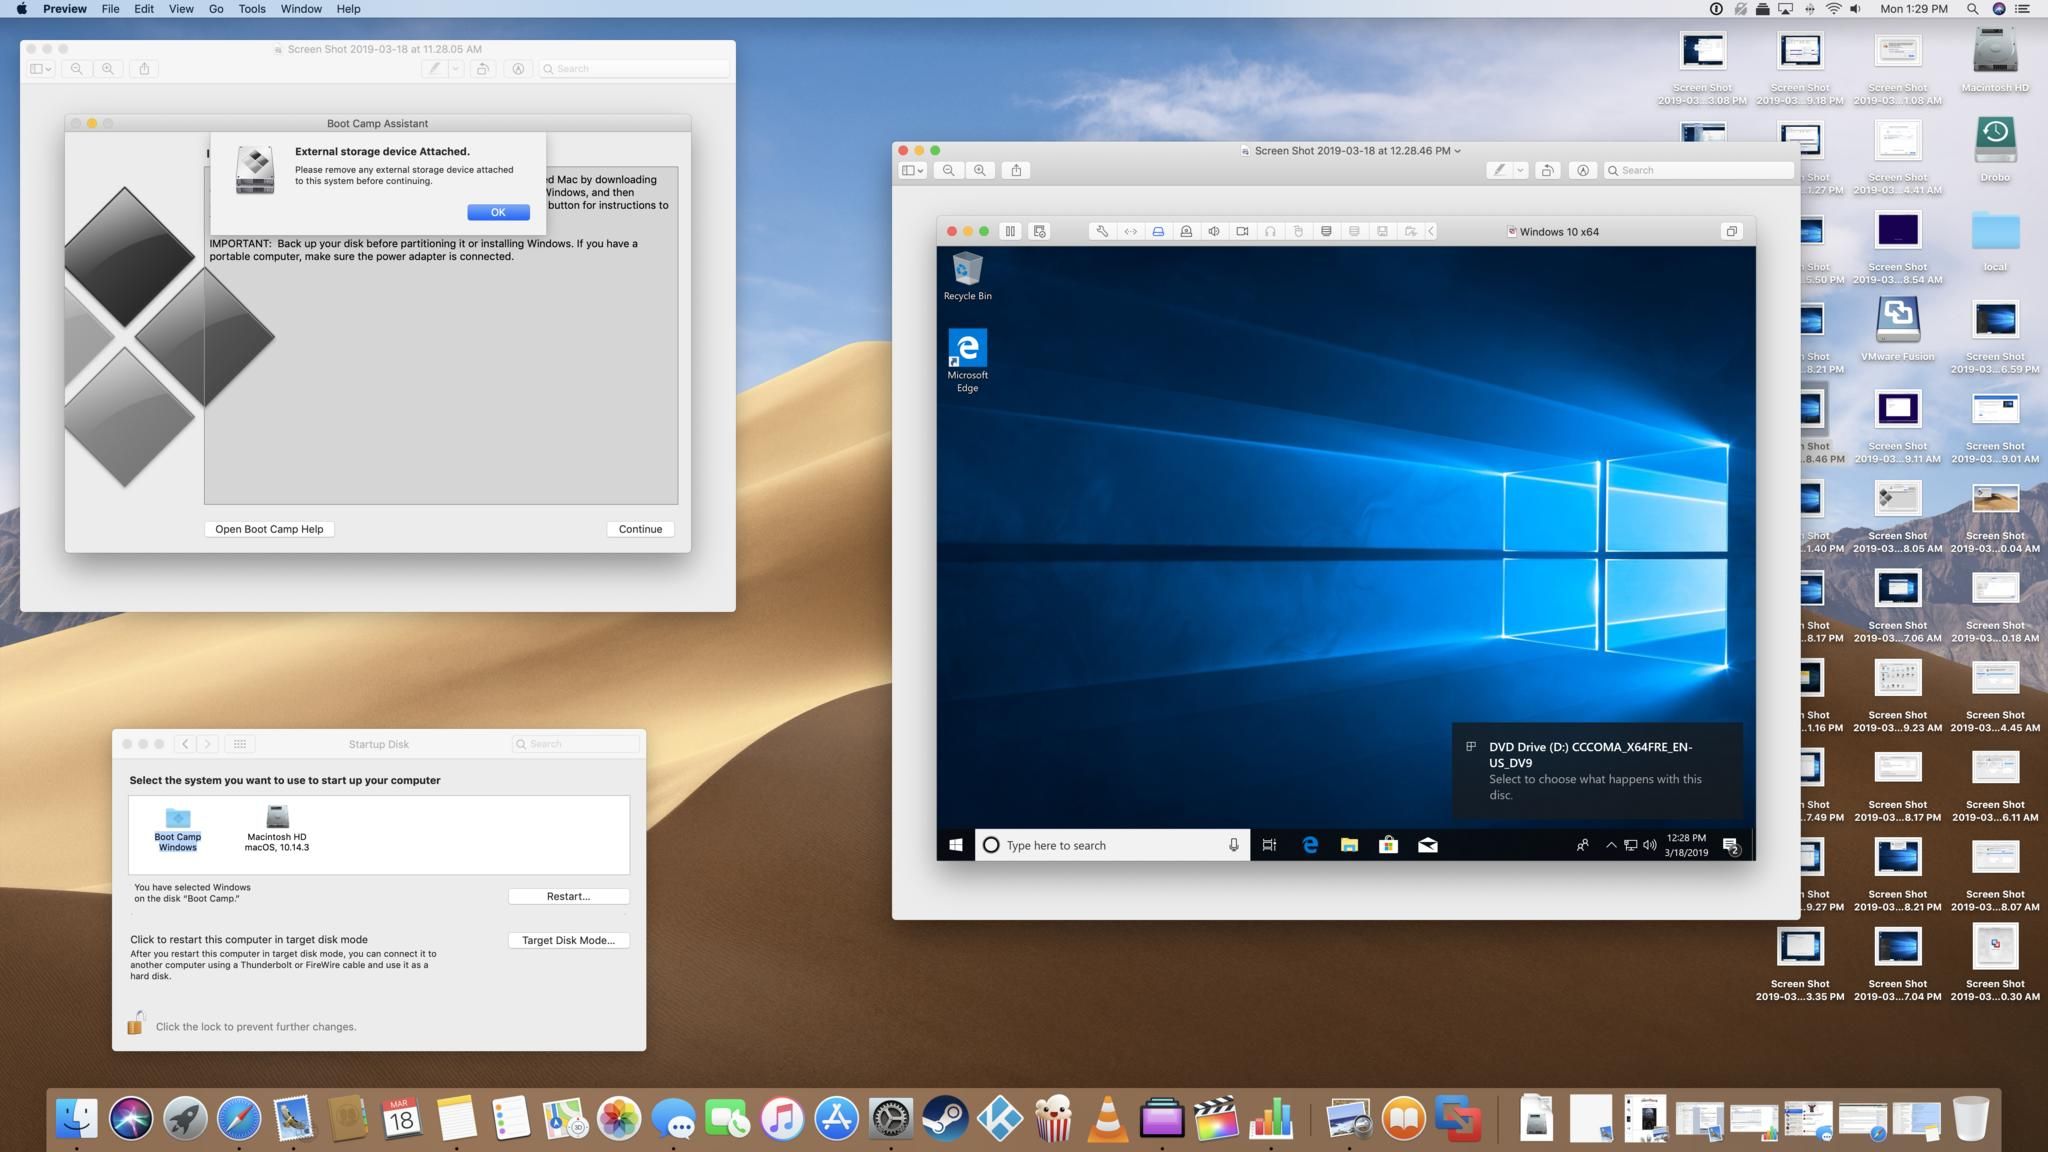Open Steam from the Dock
Viewport: 2048px width, 1152px height.
(x=944, y=1118)
